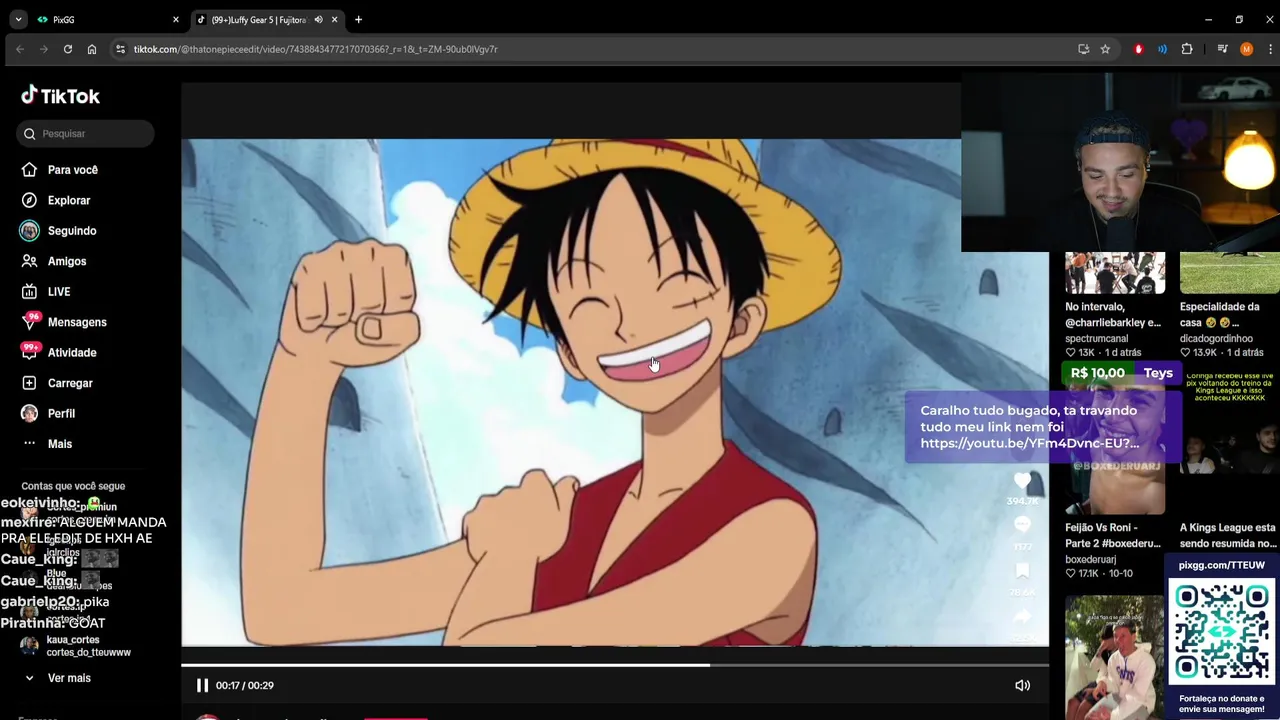1280x720 pixels.
Task: Open kaua_cortes followed account
Action: tap(75, 646)
